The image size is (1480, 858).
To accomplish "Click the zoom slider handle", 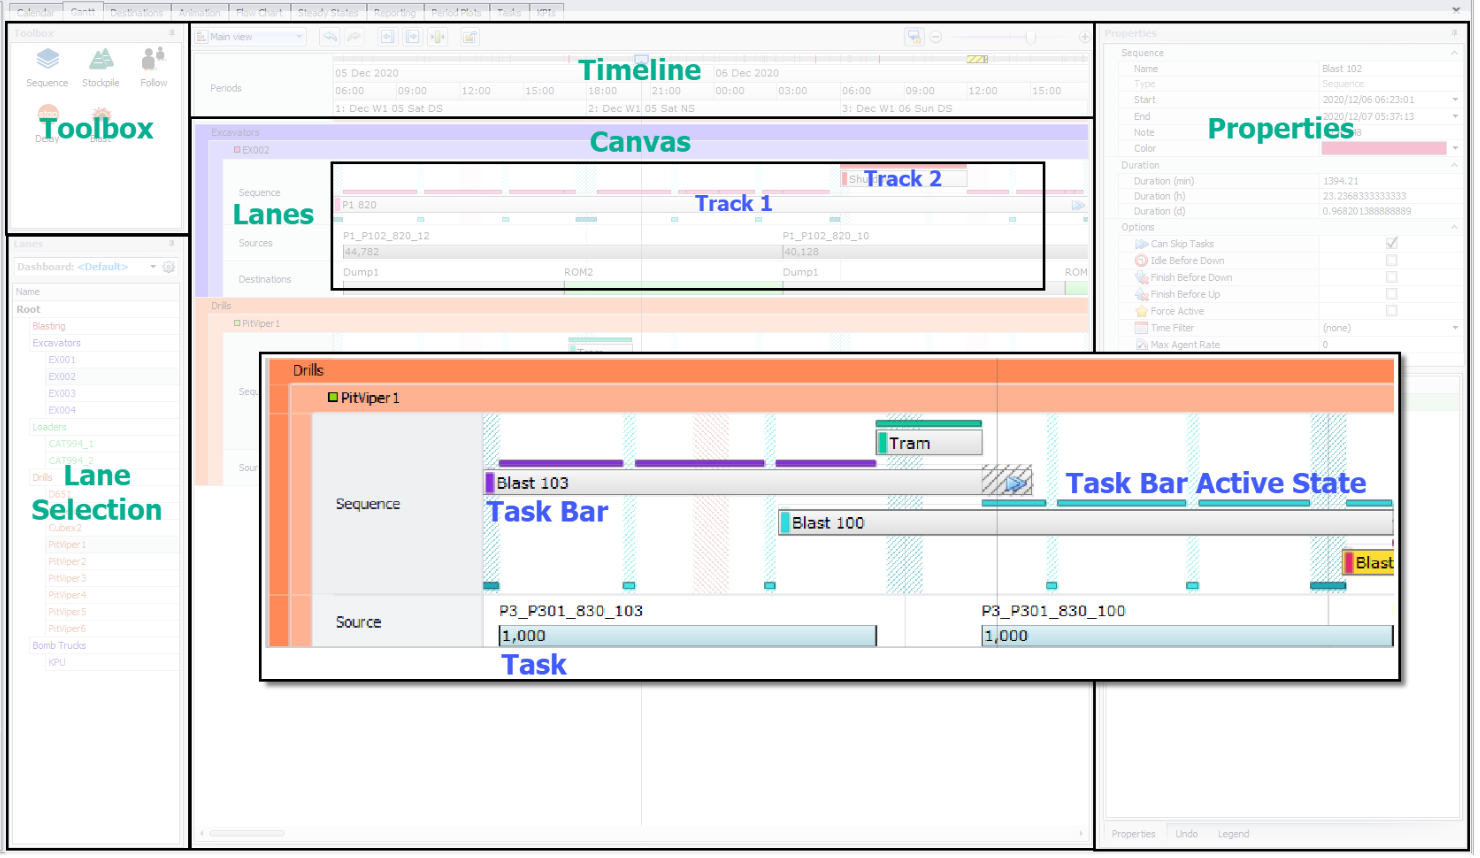I will (1030, 37).
